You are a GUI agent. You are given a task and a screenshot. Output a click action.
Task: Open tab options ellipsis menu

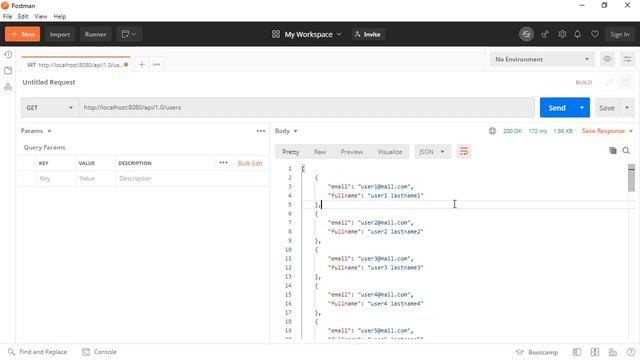click(156, 64)
